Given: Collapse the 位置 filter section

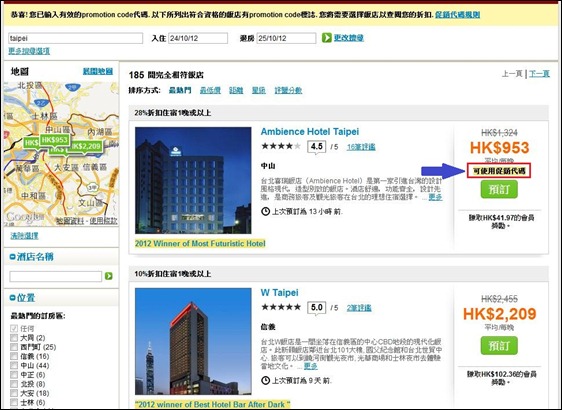Looking at the screenshot, I should point(13,297).
